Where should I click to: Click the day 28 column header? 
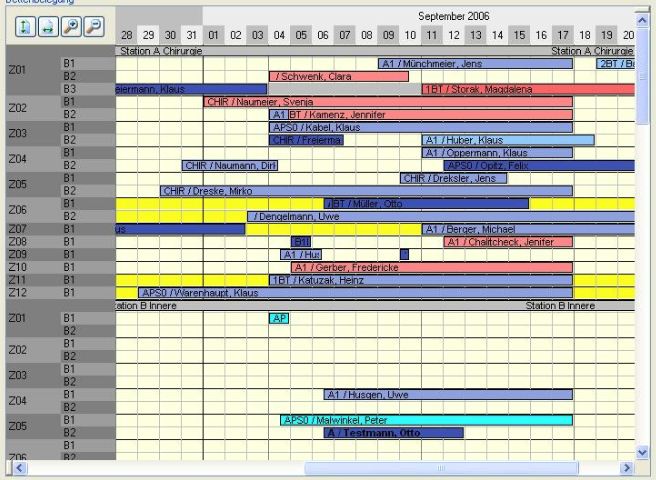[x=126, y=35]
